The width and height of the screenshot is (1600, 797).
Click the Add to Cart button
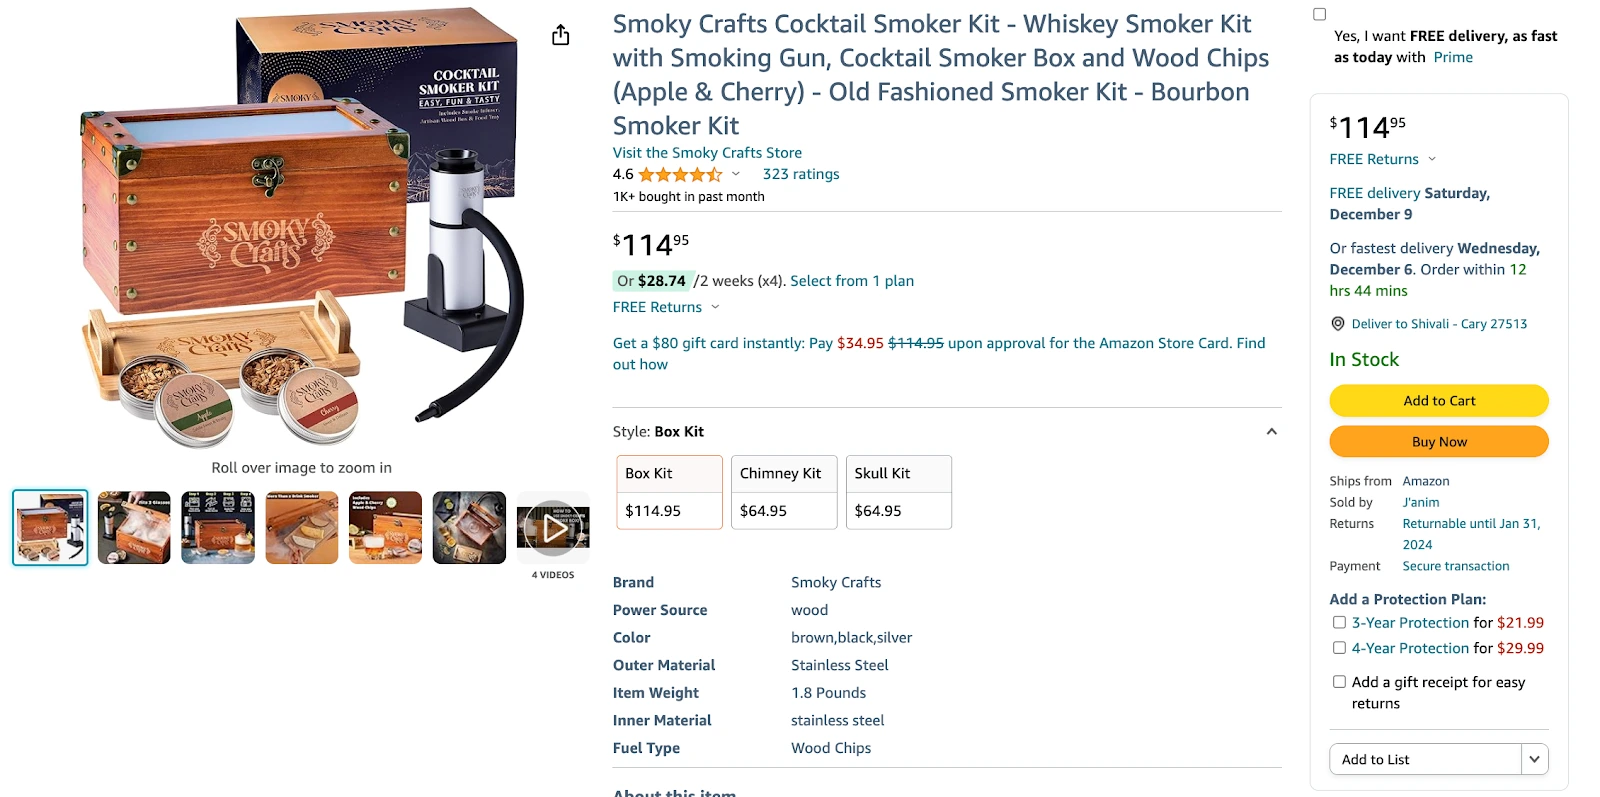1439,401
